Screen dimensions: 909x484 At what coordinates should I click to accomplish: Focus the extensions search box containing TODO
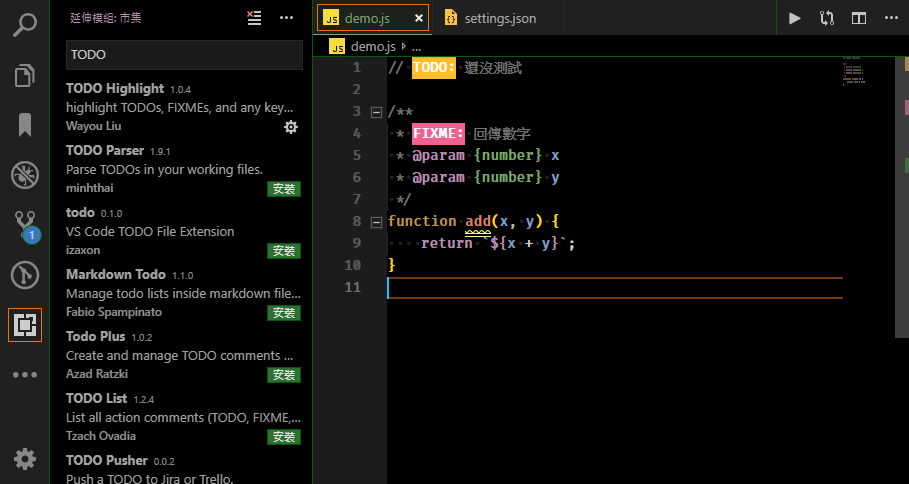(x=184, y=55)
